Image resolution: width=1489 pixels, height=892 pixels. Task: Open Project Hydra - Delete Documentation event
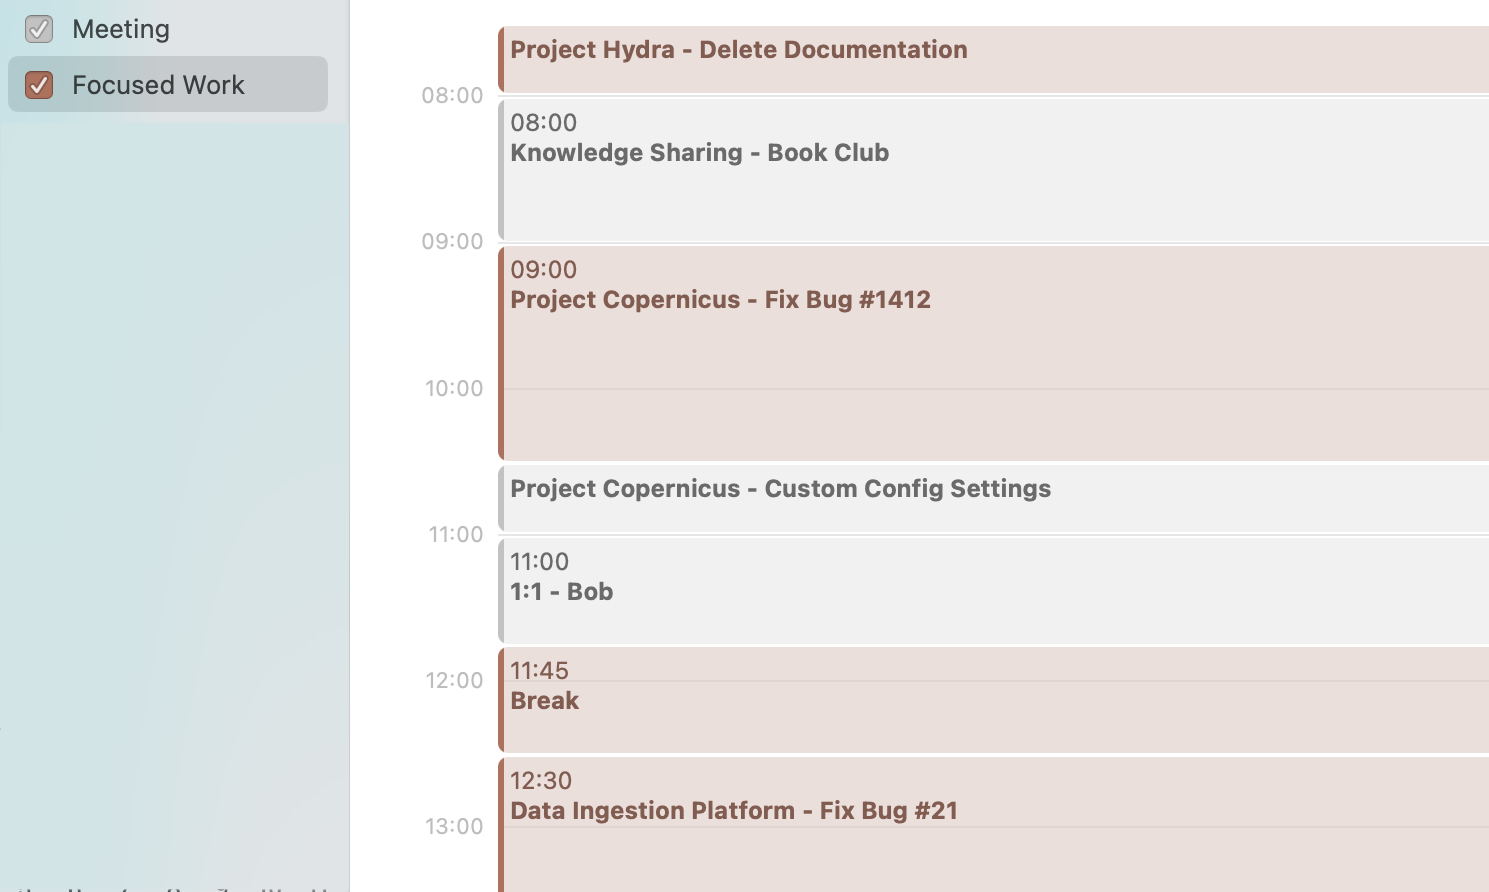click(993, 59)
